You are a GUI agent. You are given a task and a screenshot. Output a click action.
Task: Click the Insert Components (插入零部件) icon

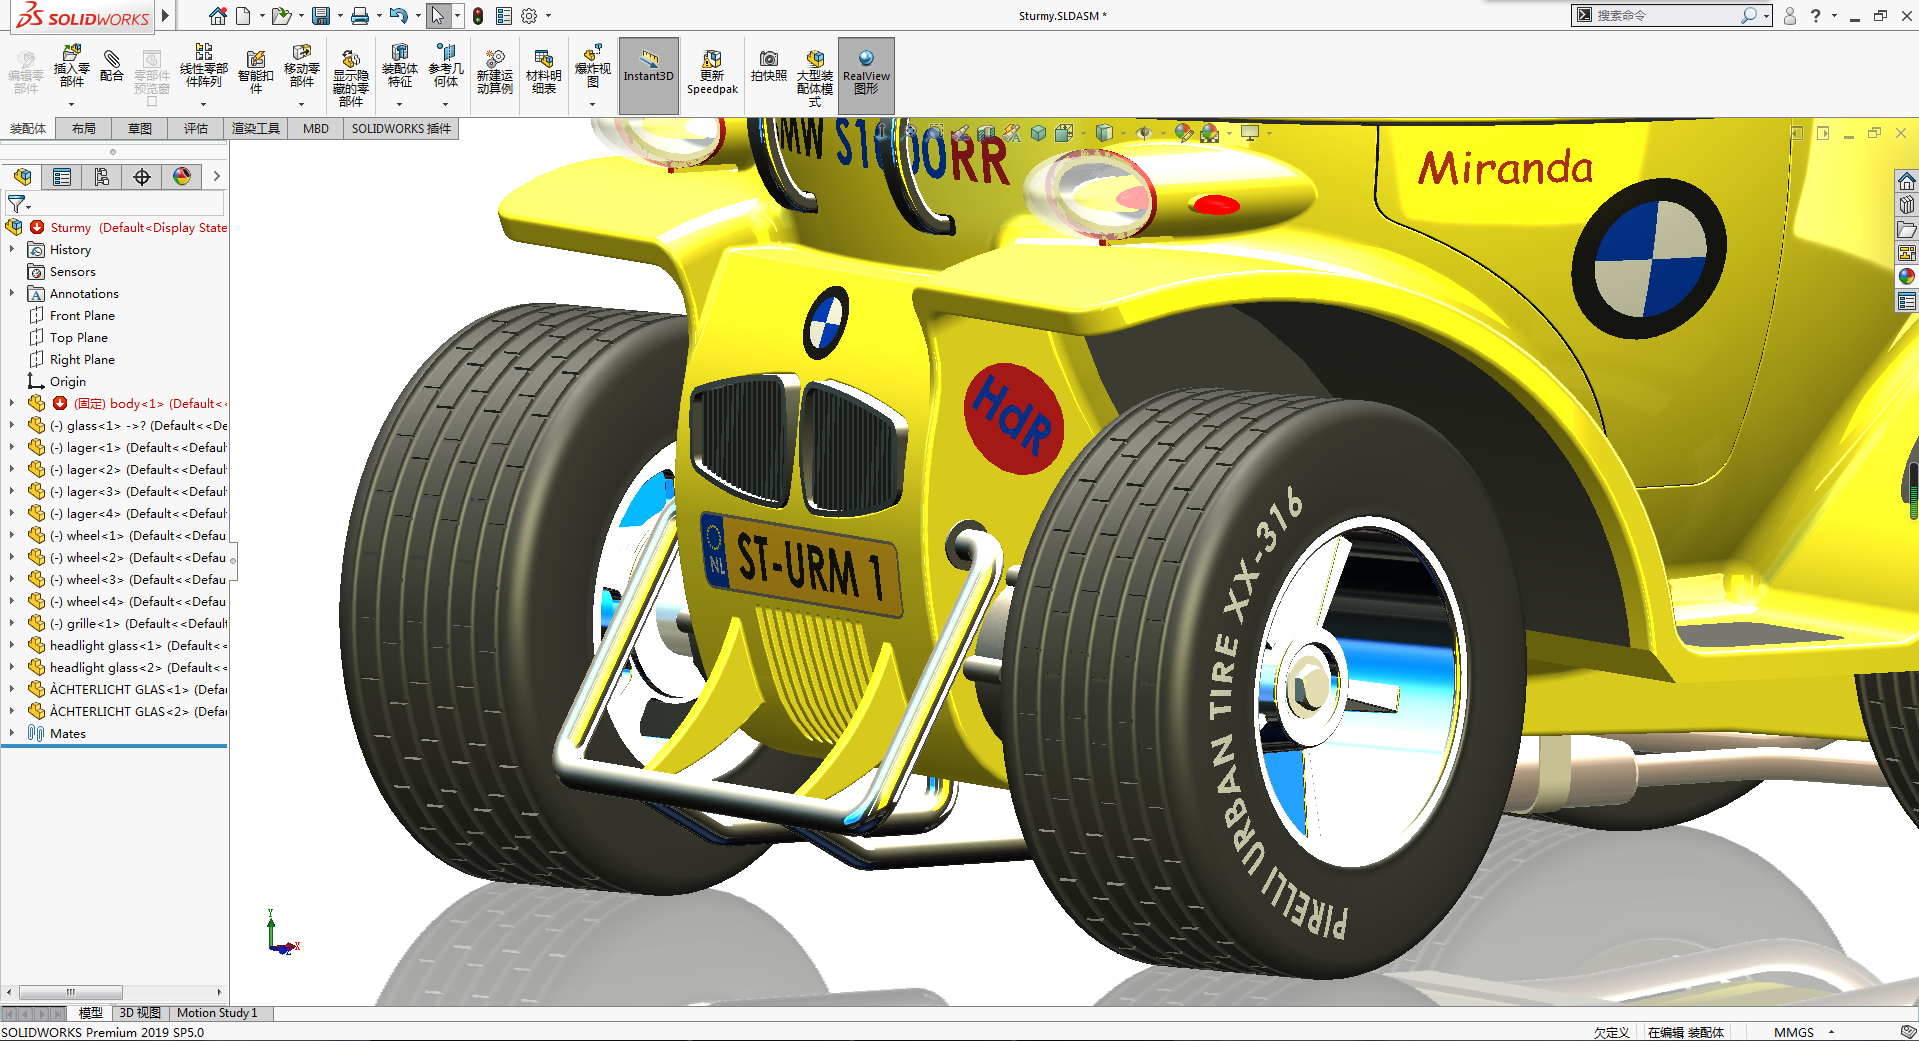pyautogui.click(x=71, y=67)
